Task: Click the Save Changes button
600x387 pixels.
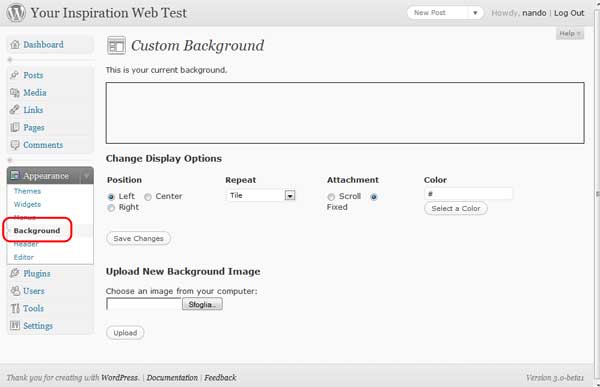Action: [139, 238]
